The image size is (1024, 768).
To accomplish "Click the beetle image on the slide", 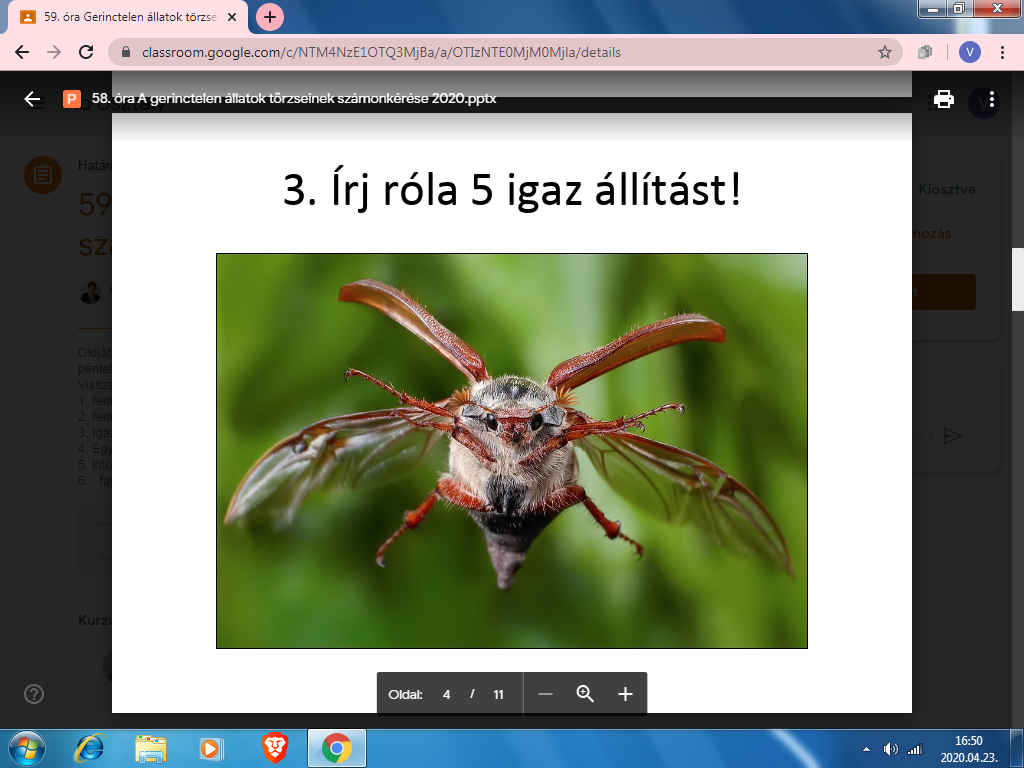I will [x=511, y=450].
